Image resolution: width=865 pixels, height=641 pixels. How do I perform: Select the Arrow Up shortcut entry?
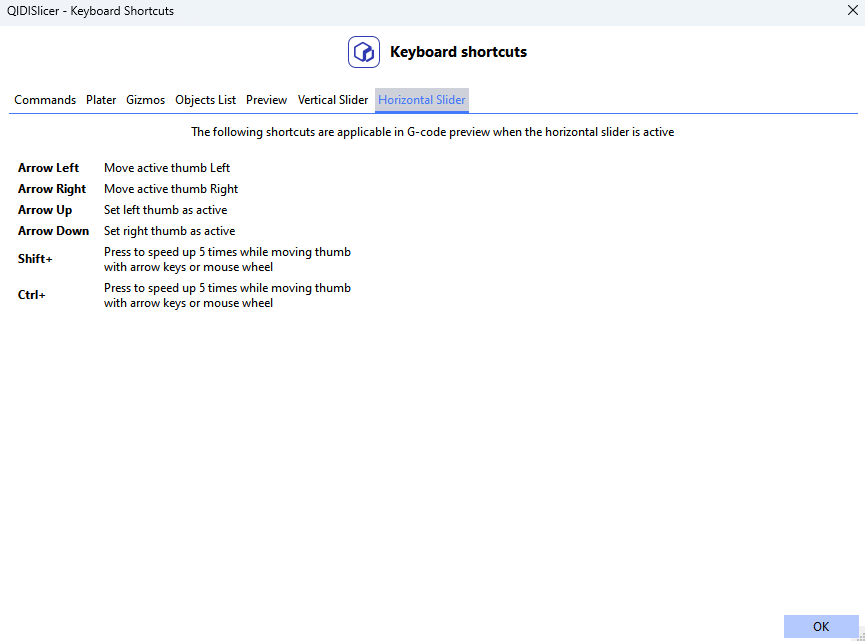click(x=45, y=210)
